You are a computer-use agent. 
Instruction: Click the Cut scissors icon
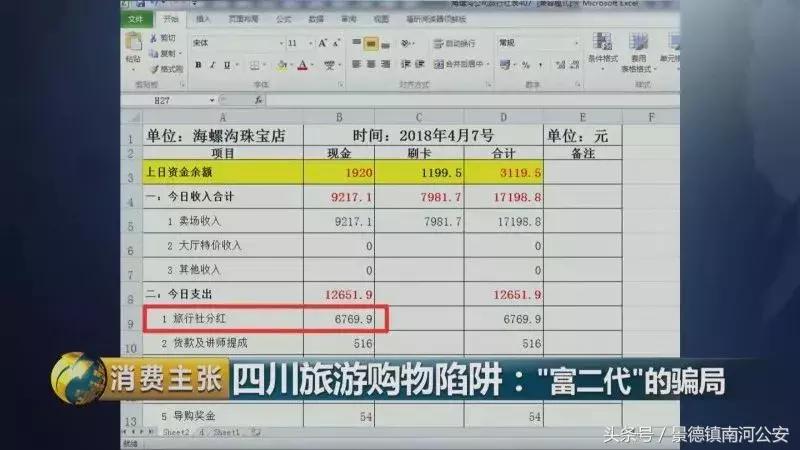[x=154, y=38]
